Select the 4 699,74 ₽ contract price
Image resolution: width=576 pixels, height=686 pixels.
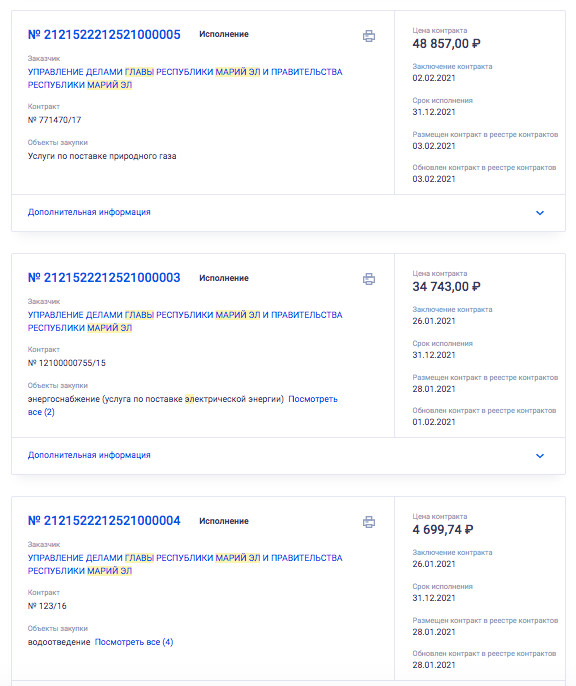pos(443,529)
